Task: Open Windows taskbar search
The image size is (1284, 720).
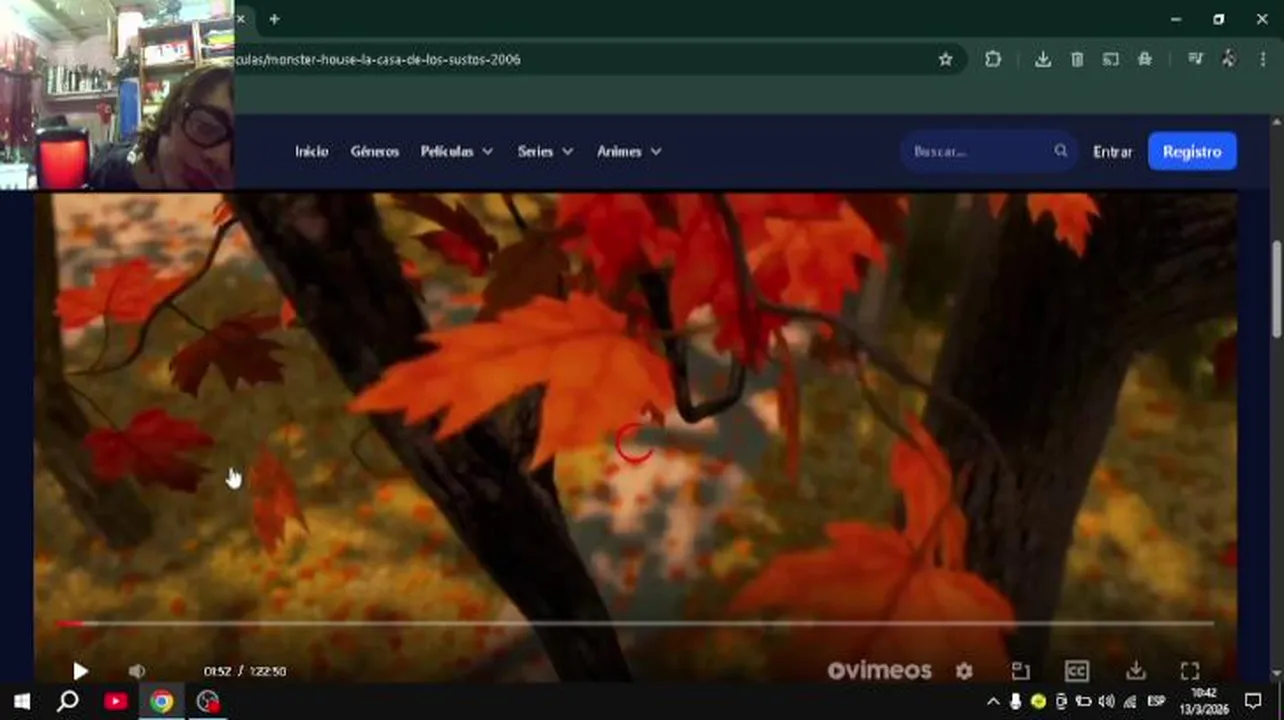Action: click(x=68, y=701)
